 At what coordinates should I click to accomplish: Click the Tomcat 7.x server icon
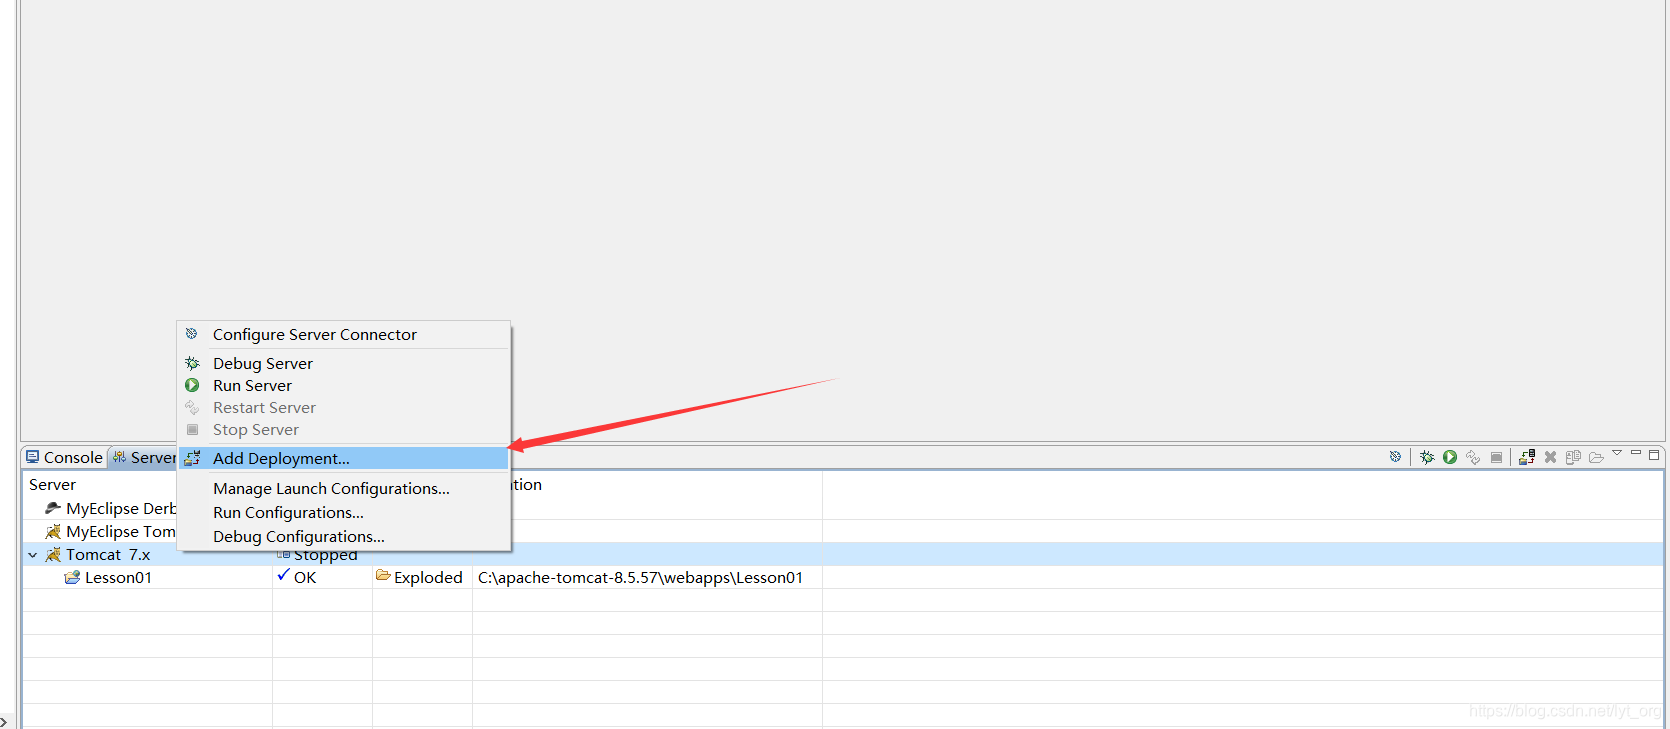coord(54,554)
